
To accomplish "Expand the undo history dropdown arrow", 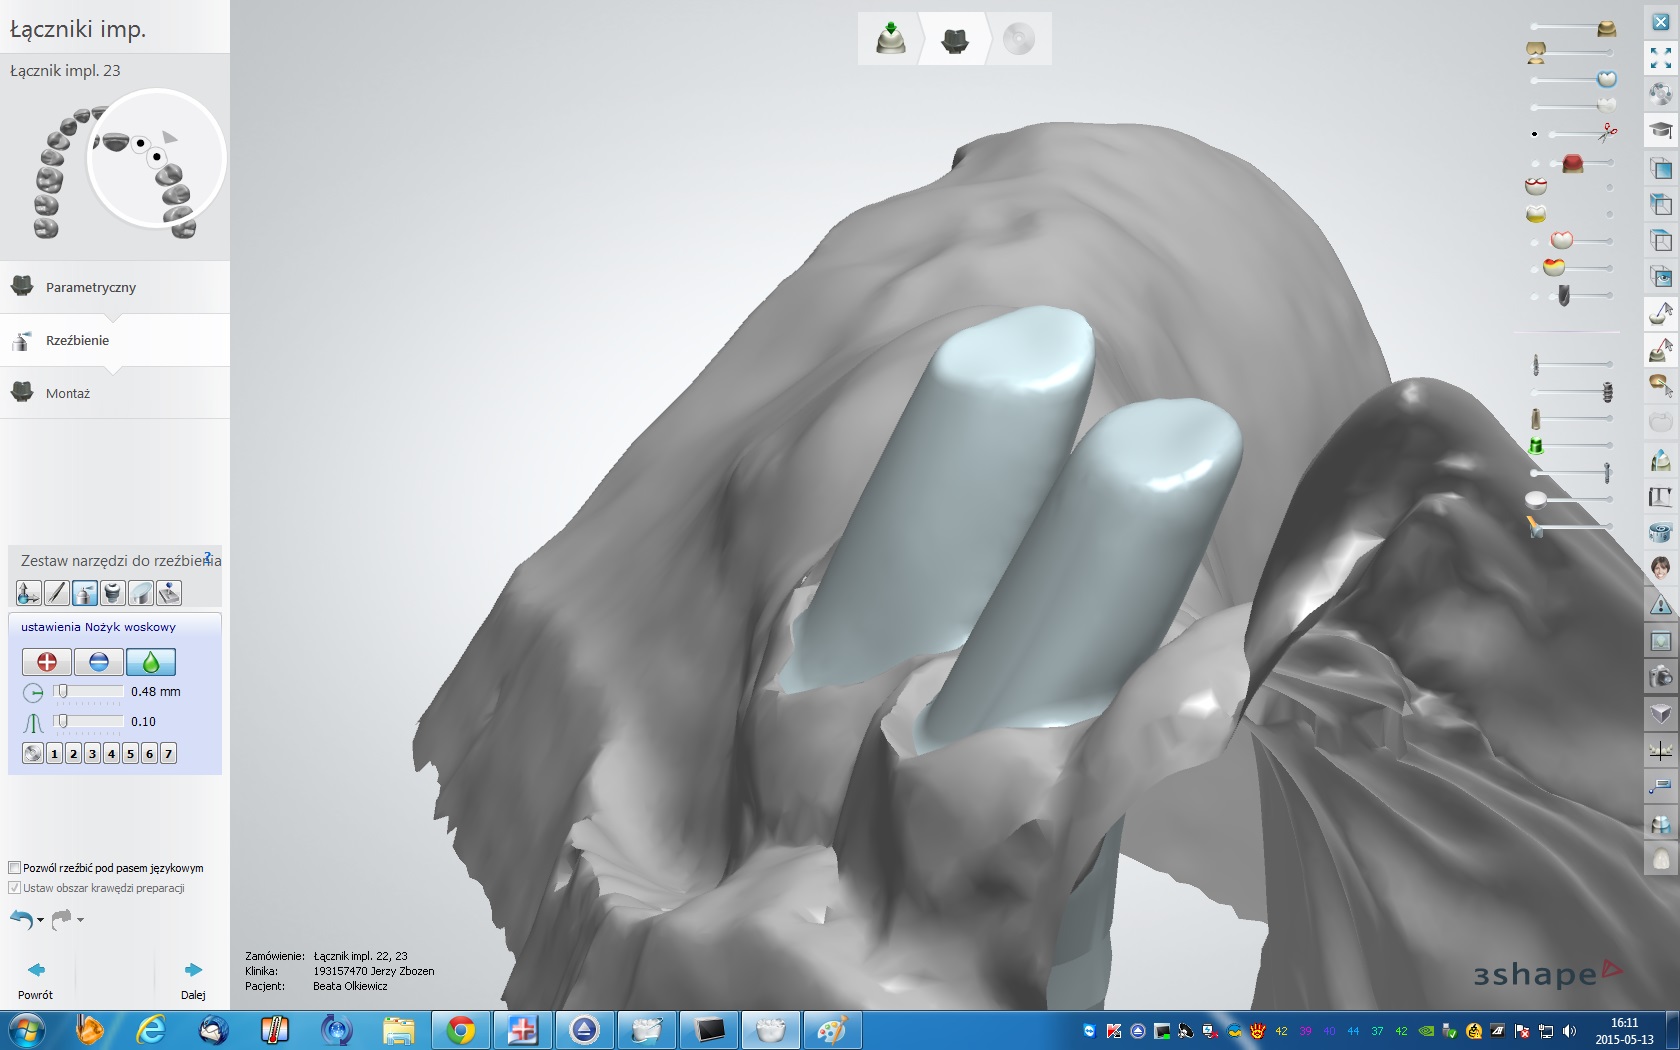I will pos(40,920).
